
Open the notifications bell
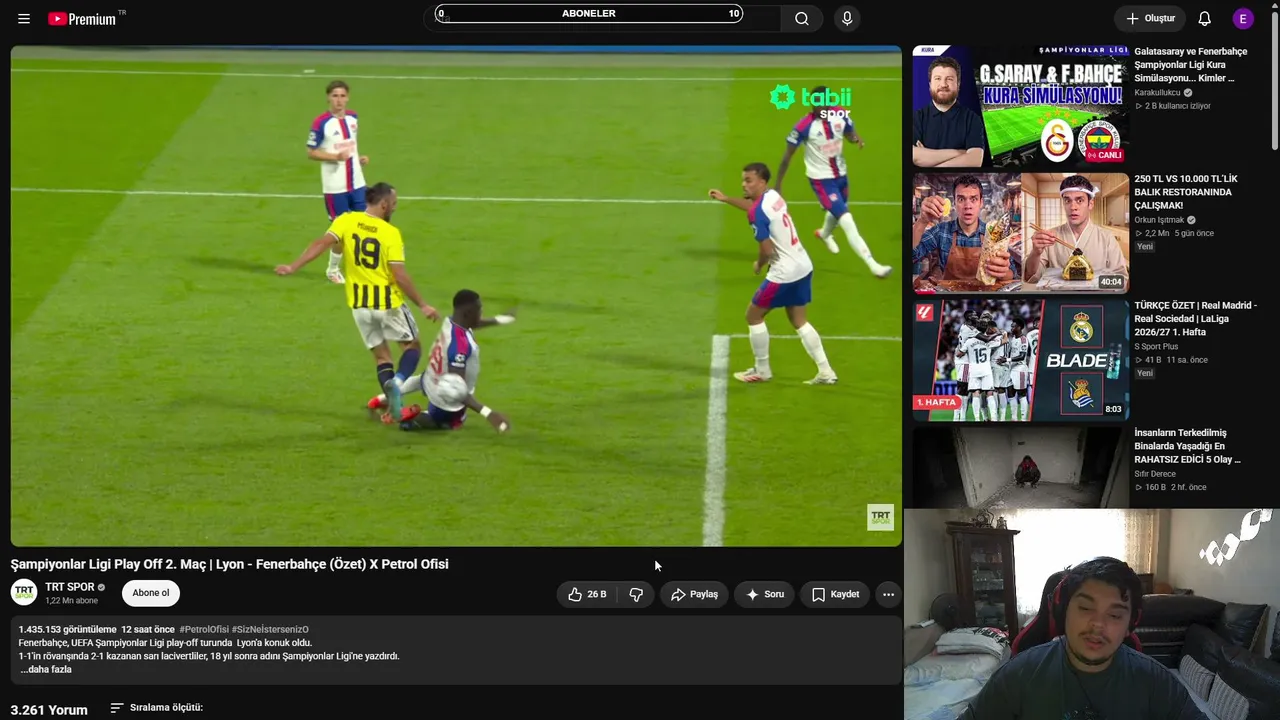pyautogui.click(x=1205, y=18)
